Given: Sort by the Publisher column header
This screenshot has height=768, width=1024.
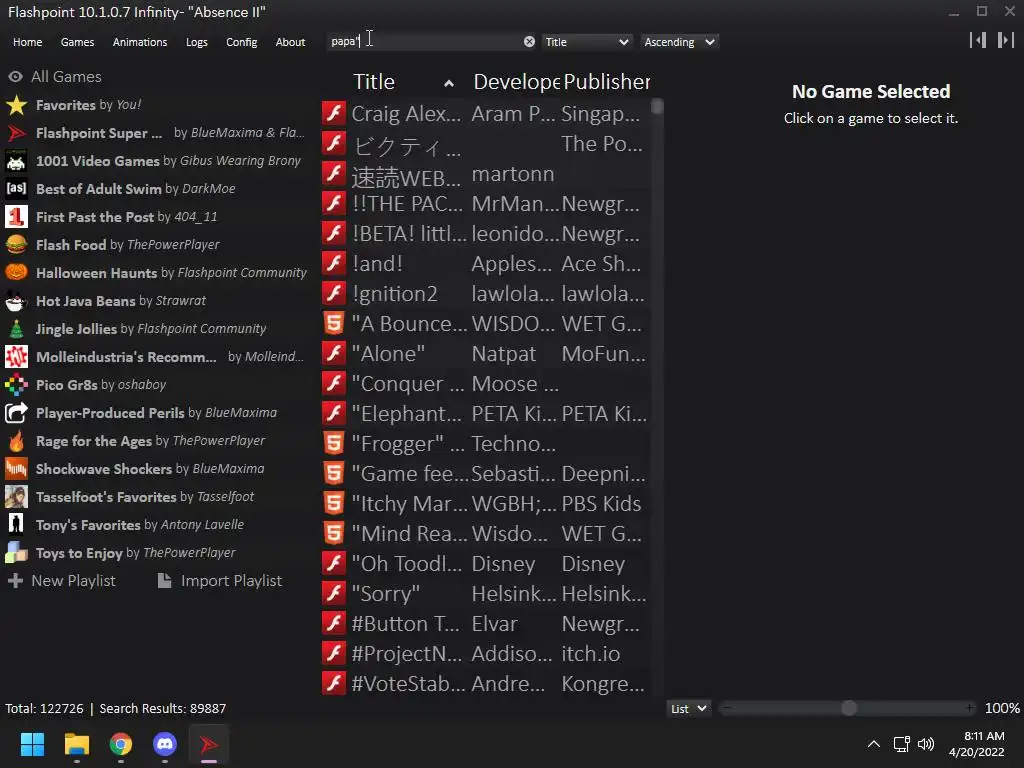Looking at the screenshot, I should click(x=606, y=82).
